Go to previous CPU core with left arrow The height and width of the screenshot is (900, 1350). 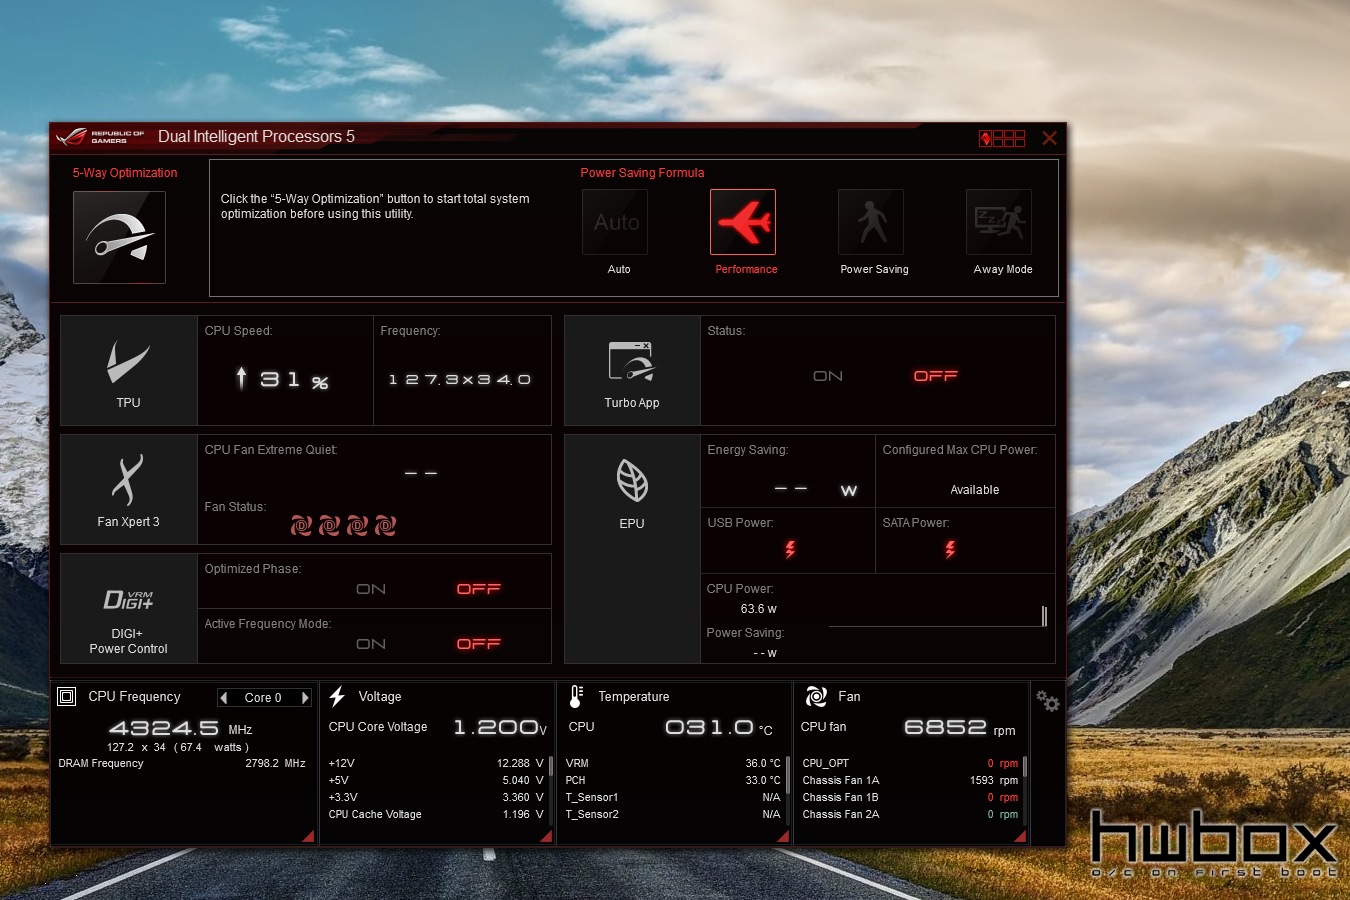pos(224,698)
